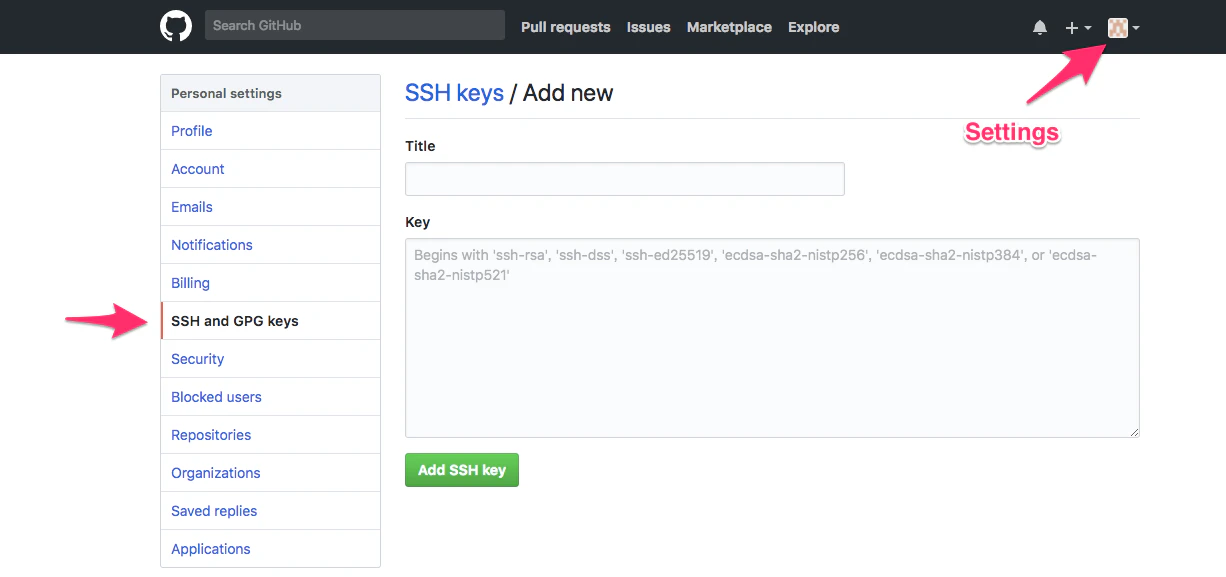Open Blocked users in sidebar
This screenshot has height=577, width=1226.
click(x=270, y=397)
